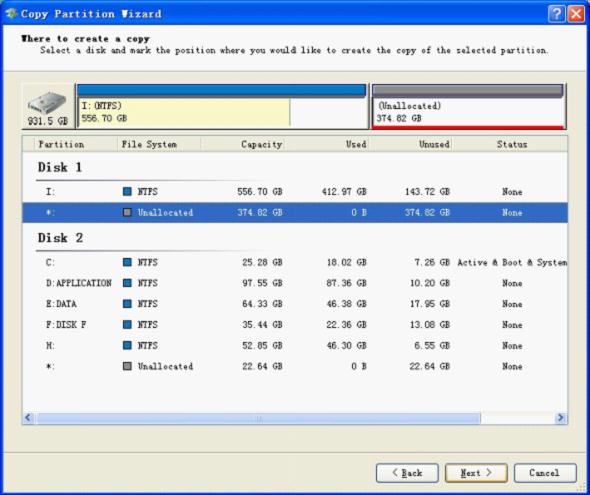Click the blue NTFS icon for partition I:
The width and height of the screenshot is (590, 495).
pos(127,191)
